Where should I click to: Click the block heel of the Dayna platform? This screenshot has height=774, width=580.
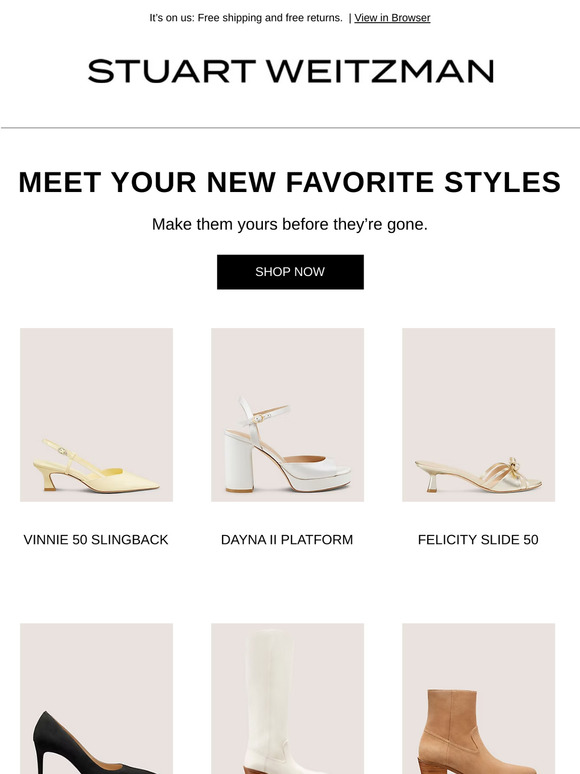click(x=239, y=462)
